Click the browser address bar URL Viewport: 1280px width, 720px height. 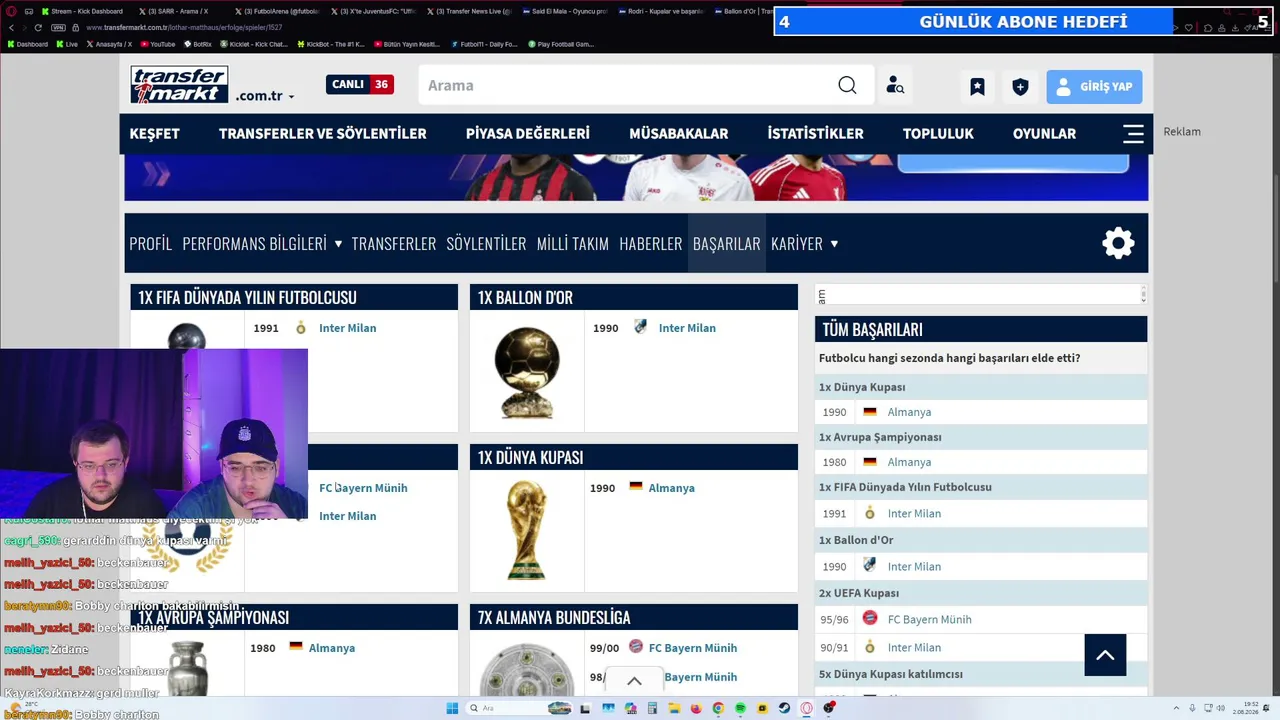tap(184, 28)
